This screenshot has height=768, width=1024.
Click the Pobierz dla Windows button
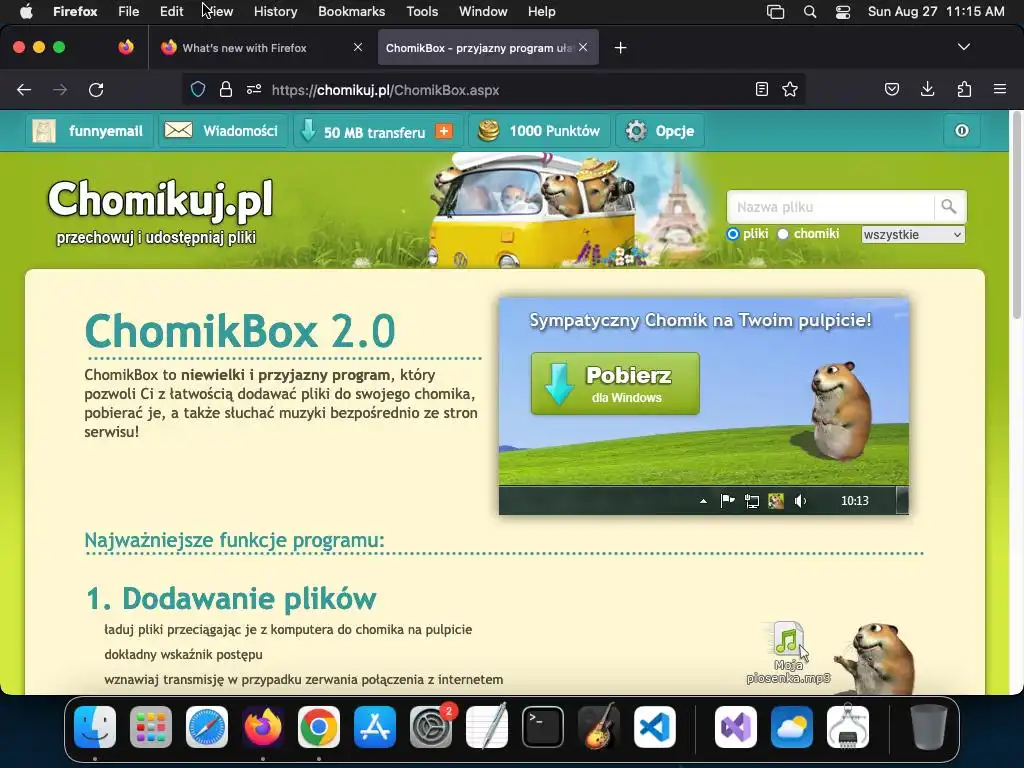point(615,384)
